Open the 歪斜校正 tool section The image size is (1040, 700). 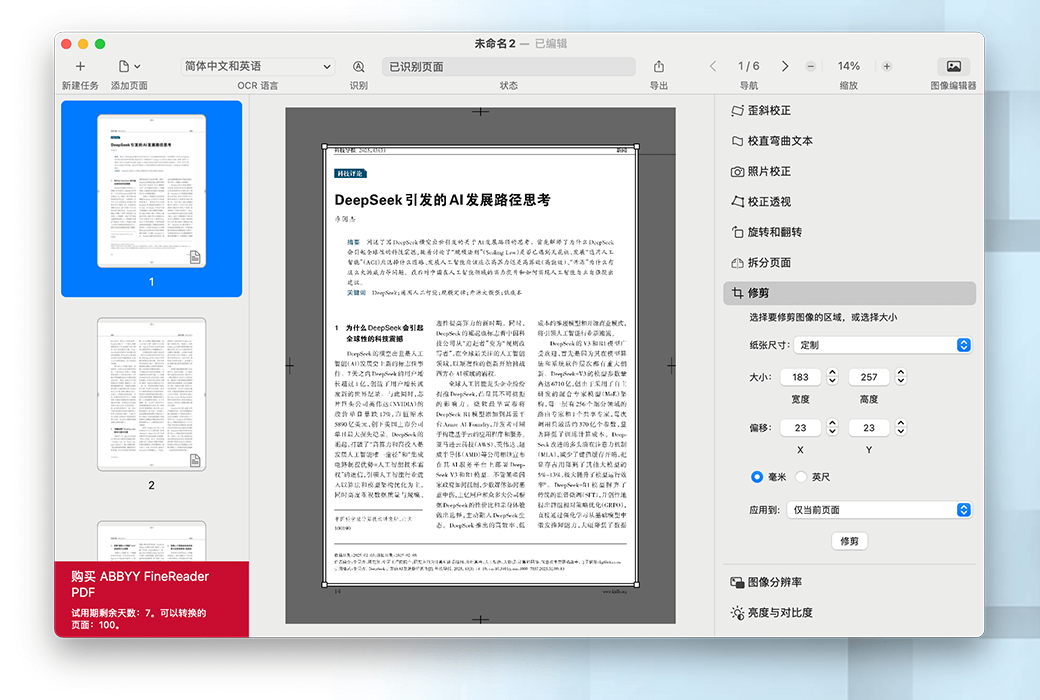tap(769, 111)
